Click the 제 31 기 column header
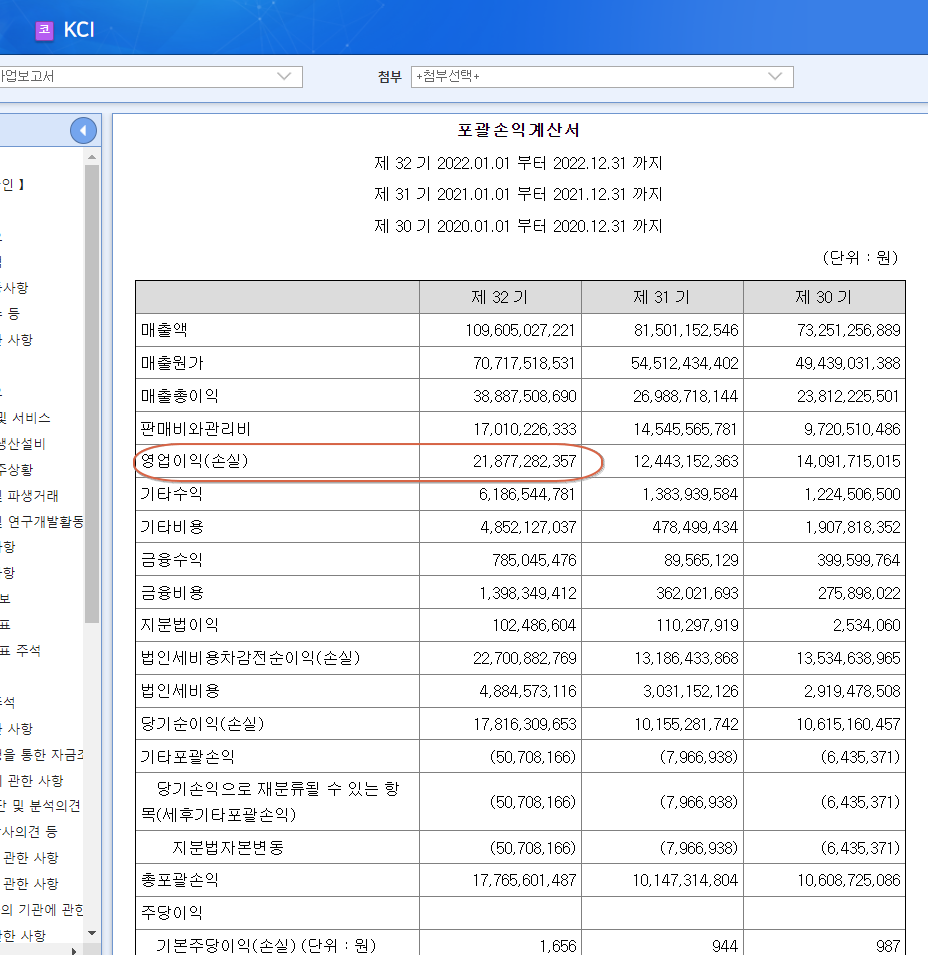 pyautogui.click(x=662, y=297)
